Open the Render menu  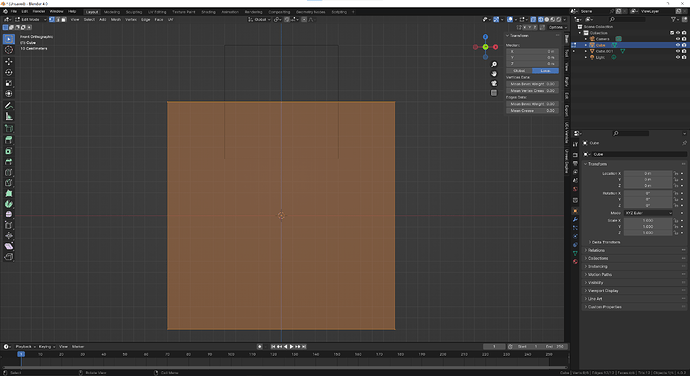coord(39,11)
